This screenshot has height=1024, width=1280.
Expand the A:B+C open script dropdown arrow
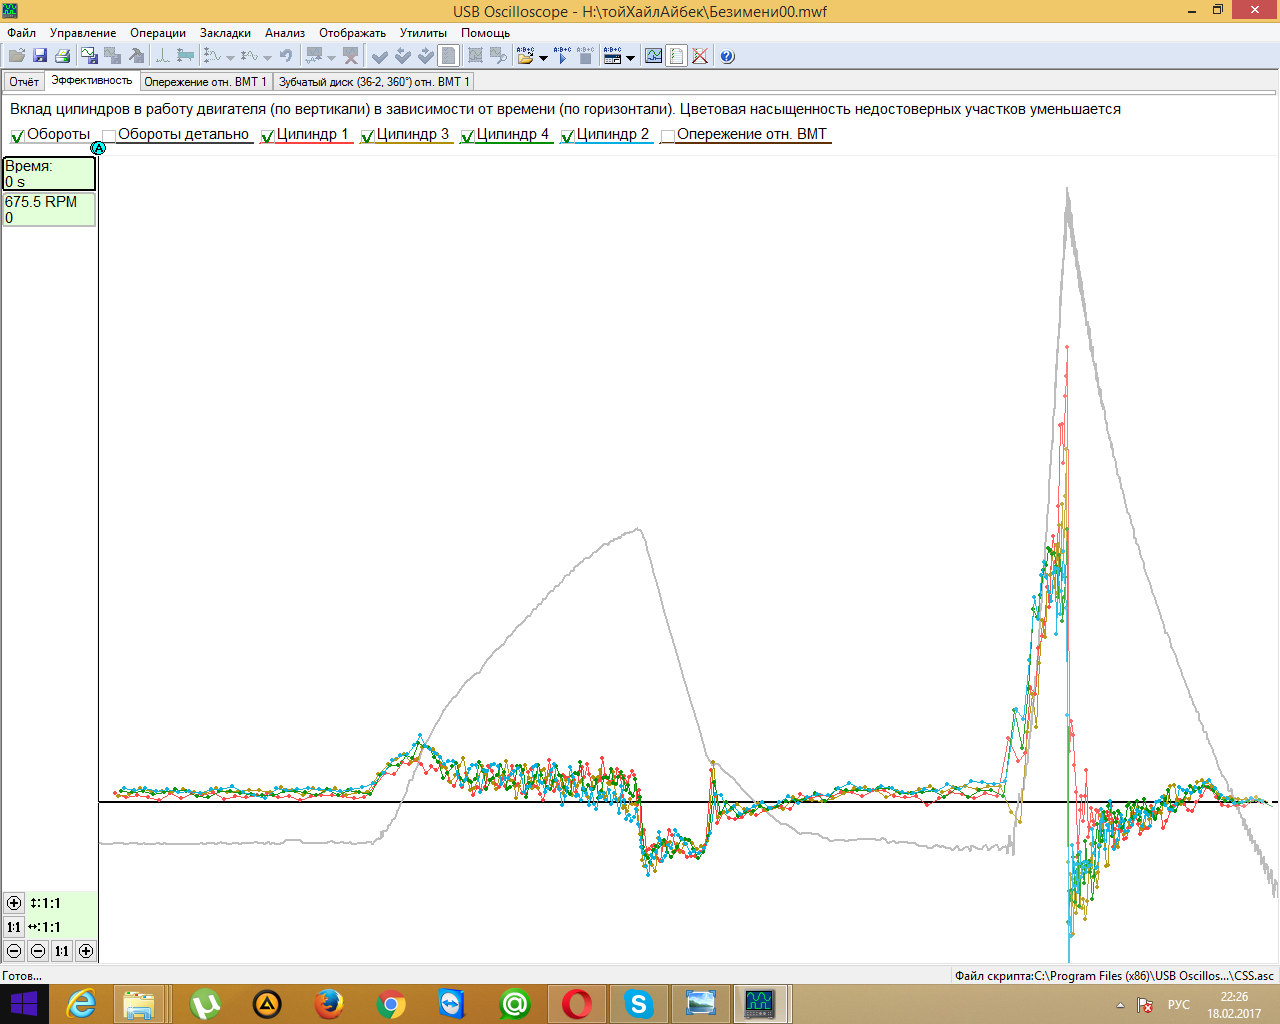tap(543, 58)
